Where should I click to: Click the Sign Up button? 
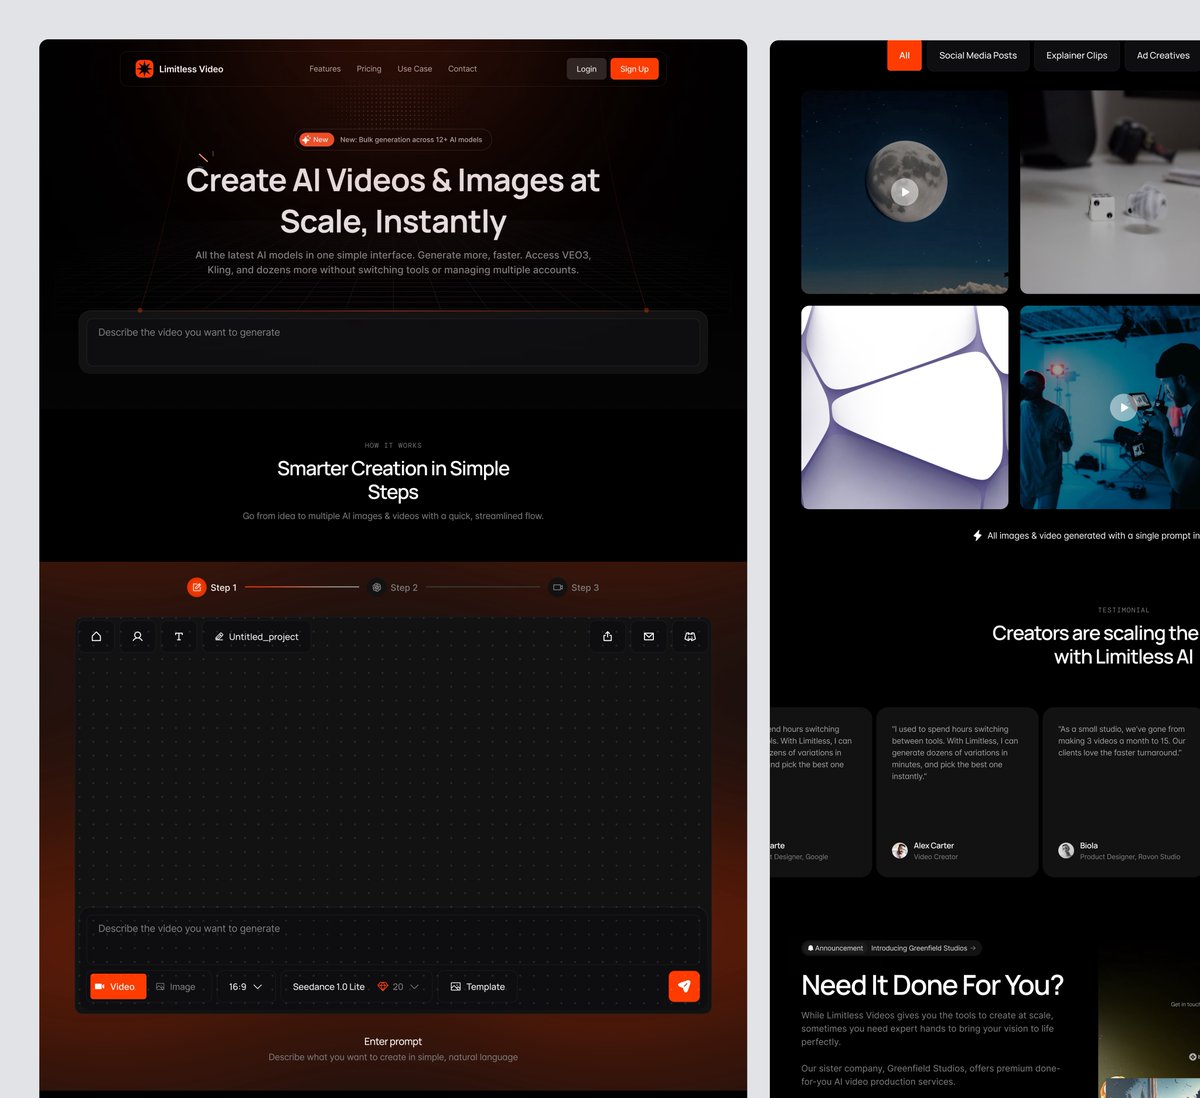(x=634, y=69)
